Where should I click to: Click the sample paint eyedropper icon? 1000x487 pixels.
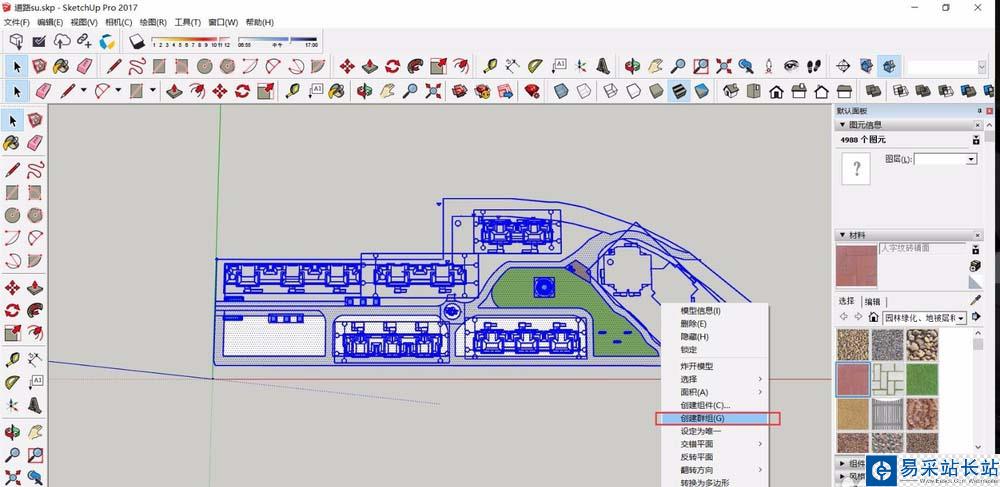[x=975, y=300]
